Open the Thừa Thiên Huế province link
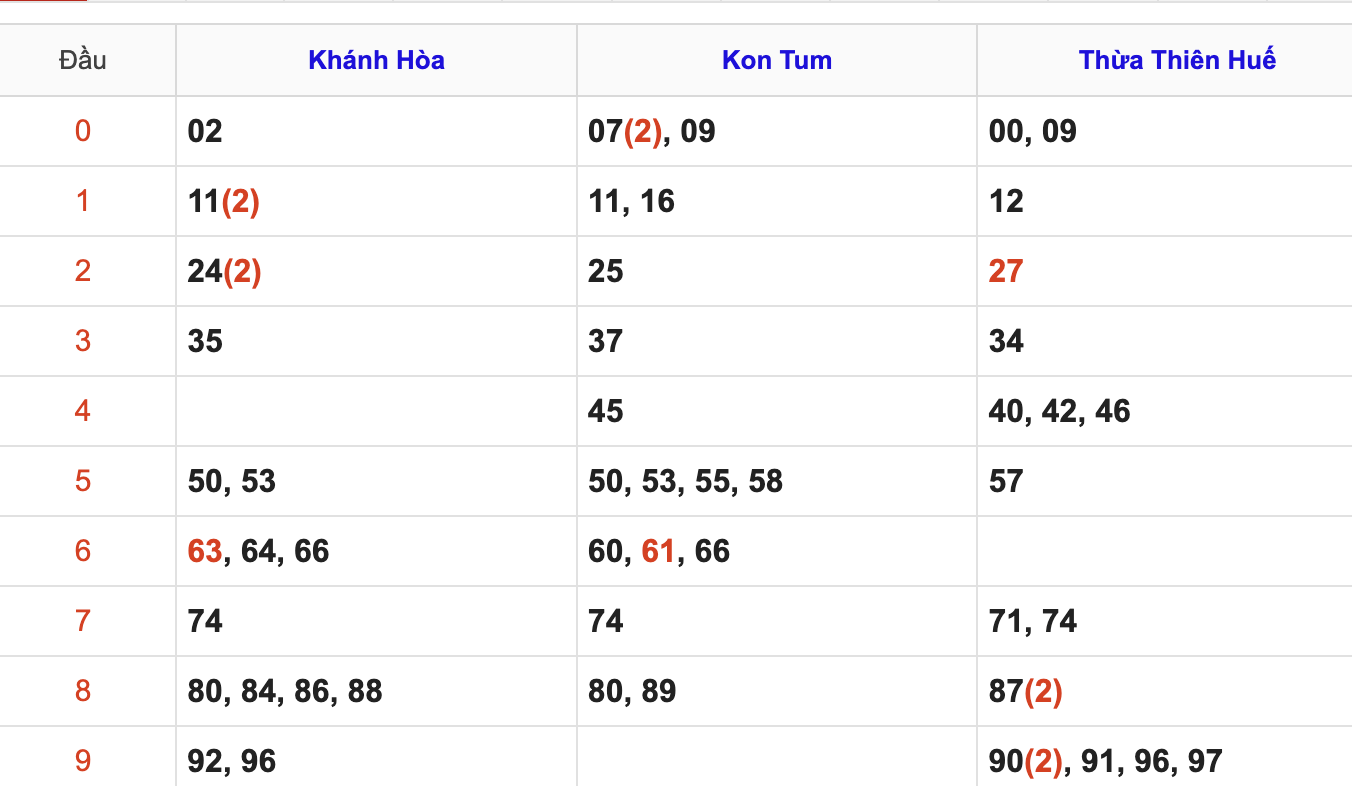The height and width of the screenshot is (786, 1352). (x=1177, y=60)
